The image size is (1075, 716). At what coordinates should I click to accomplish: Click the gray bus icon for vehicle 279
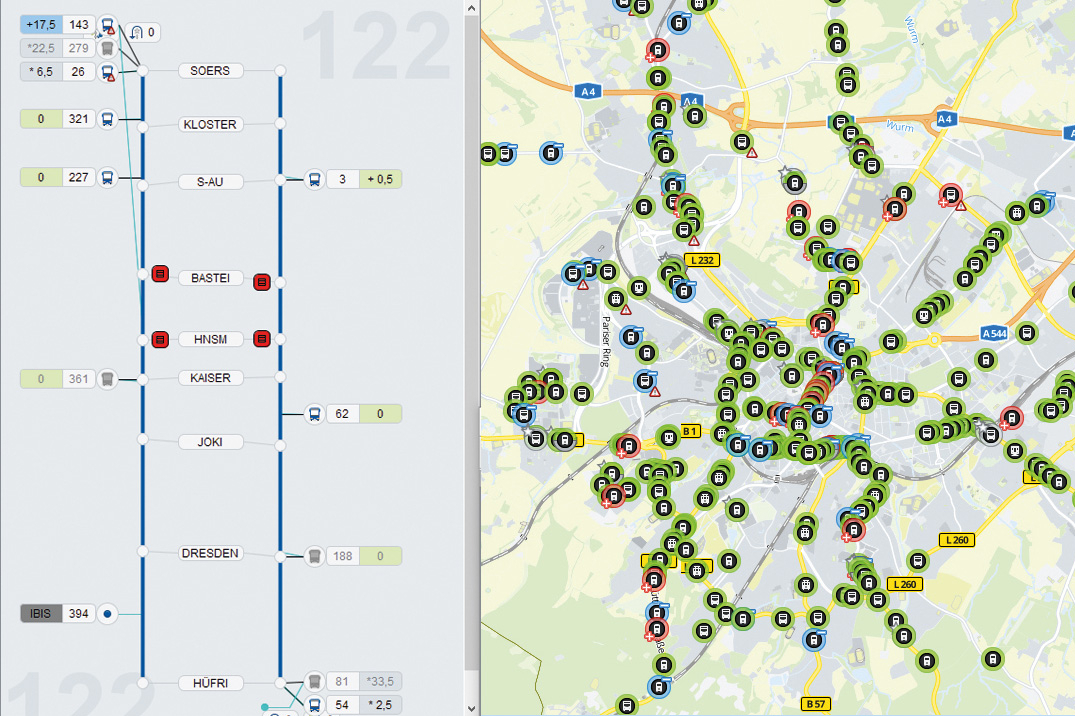[x=108, y=47]
